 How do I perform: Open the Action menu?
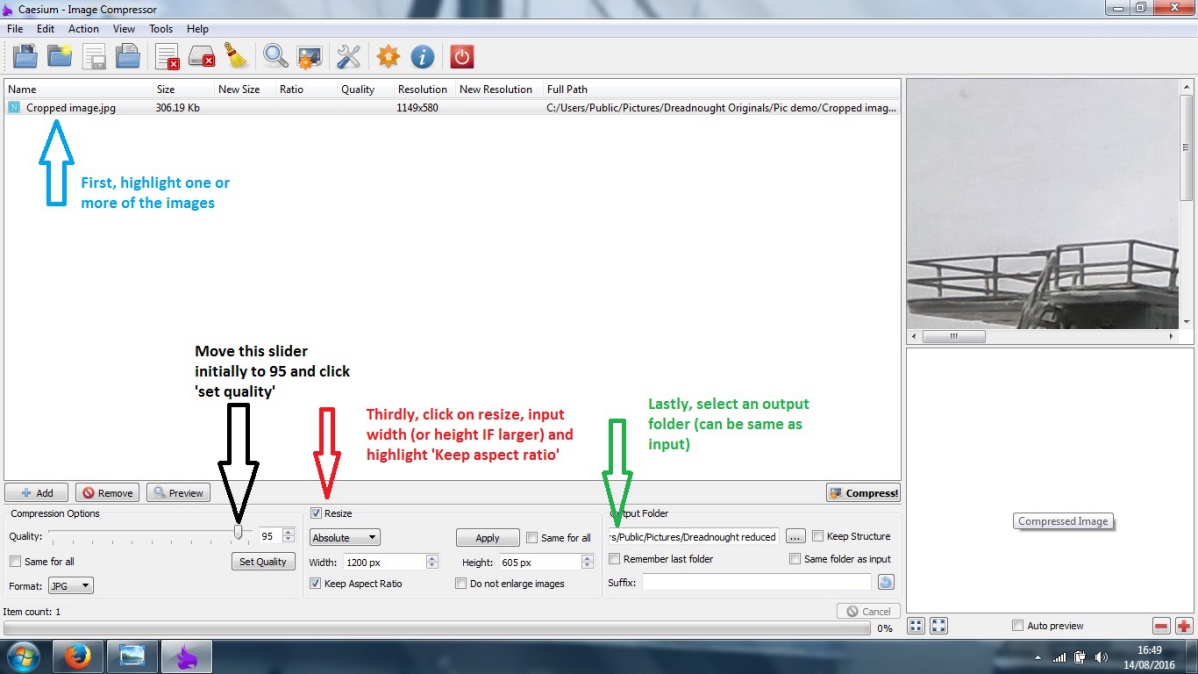click(83, 28)
